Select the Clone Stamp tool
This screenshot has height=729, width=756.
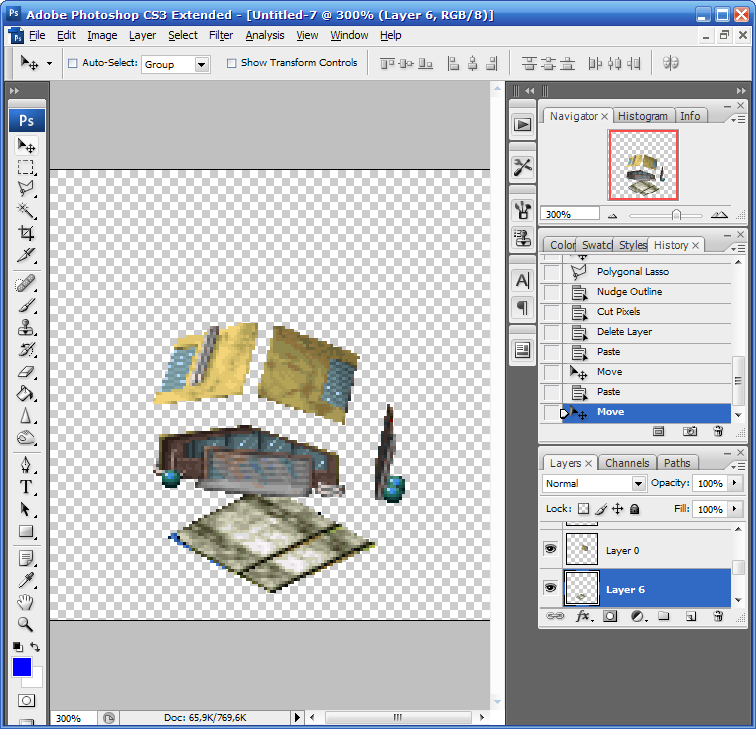pos(26,328)
